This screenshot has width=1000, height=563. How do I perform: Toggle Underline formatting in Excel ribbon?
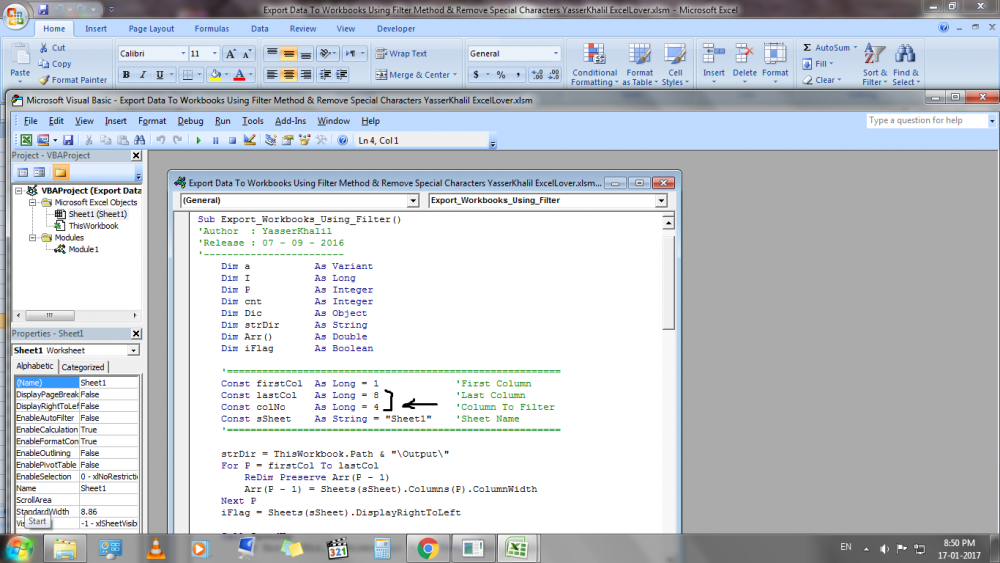[159, 75]
